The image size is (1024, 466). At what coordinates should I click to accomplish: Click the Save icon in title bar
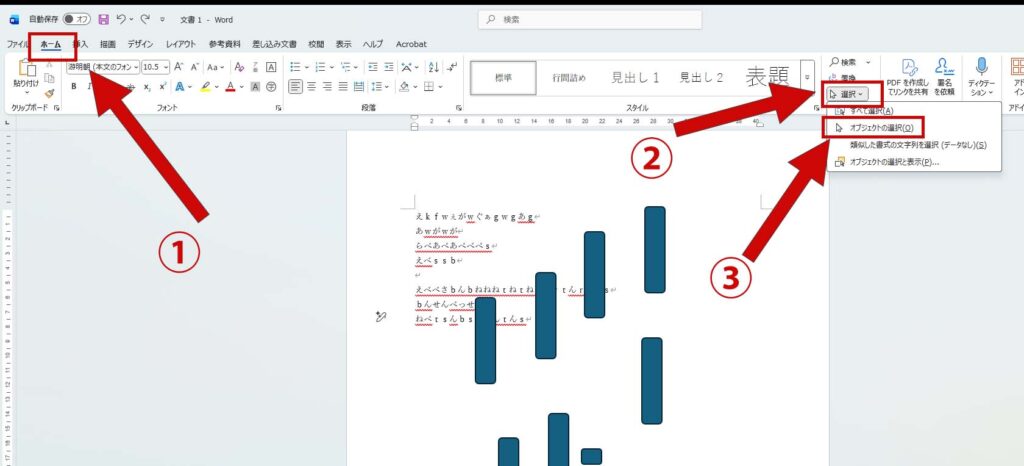tap(104, 19)
